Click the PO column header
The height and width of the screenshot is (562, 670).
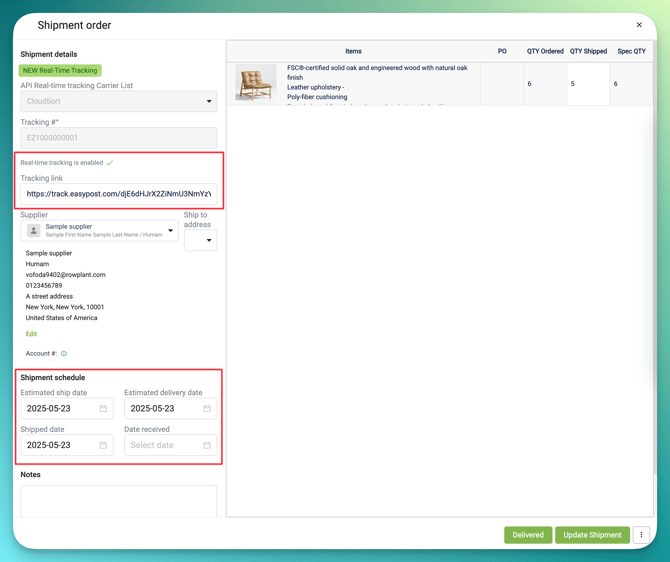[502, 51]
